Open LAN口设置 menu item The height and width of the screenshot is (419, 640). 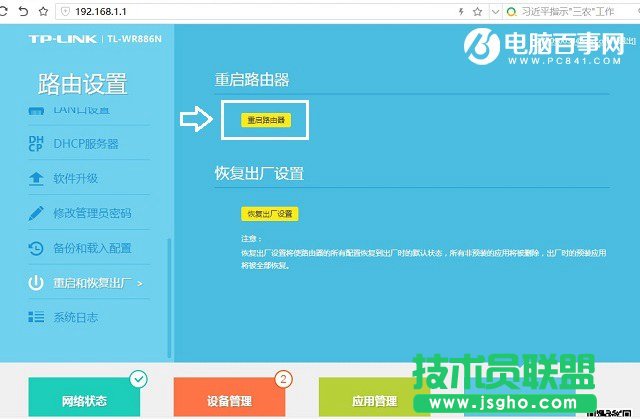click(81, 110)
